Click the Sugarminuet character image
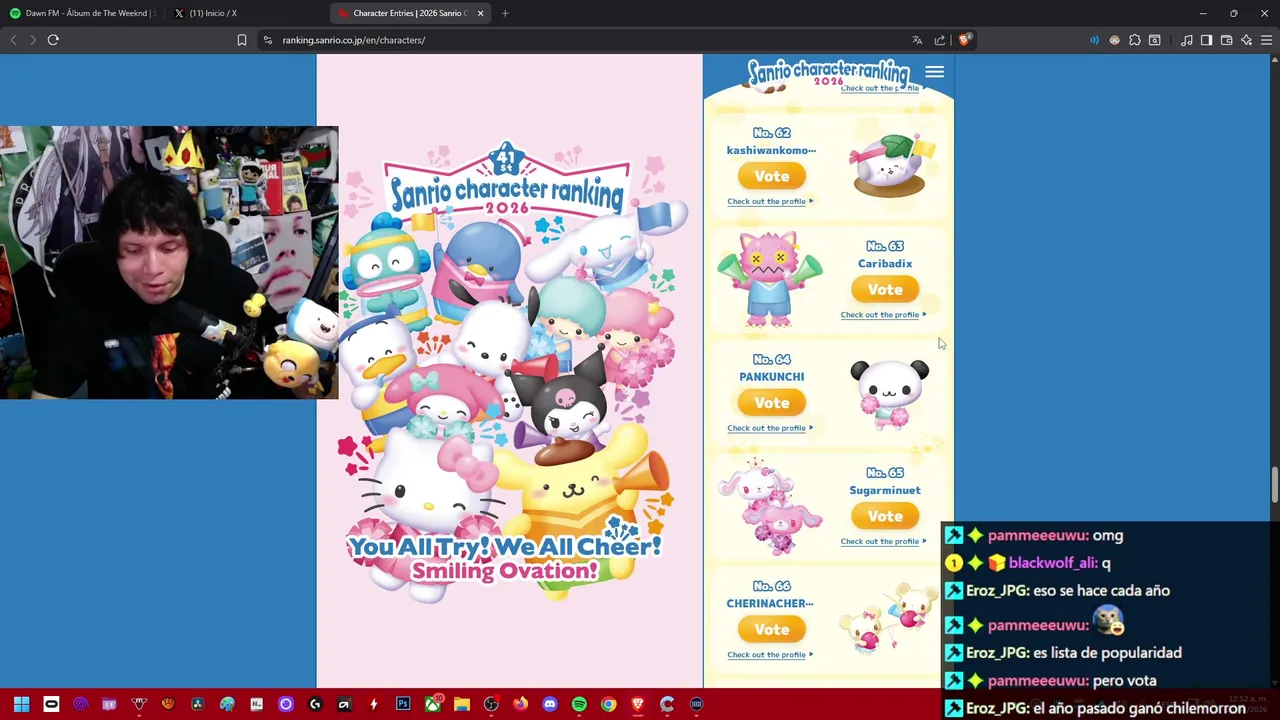Viewport: 1280px width, 720px height. coord(768,506)
